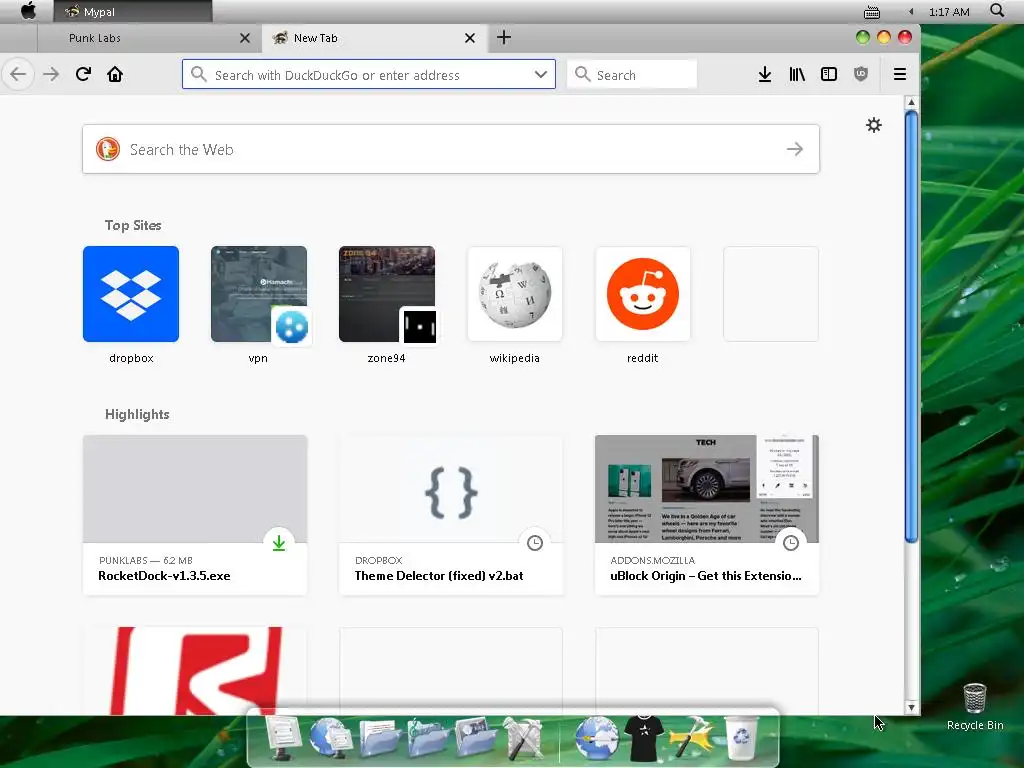Focus the toolbar Search field
The width and height of the screenshot is (1024, 768).
(x=632, y=74)
